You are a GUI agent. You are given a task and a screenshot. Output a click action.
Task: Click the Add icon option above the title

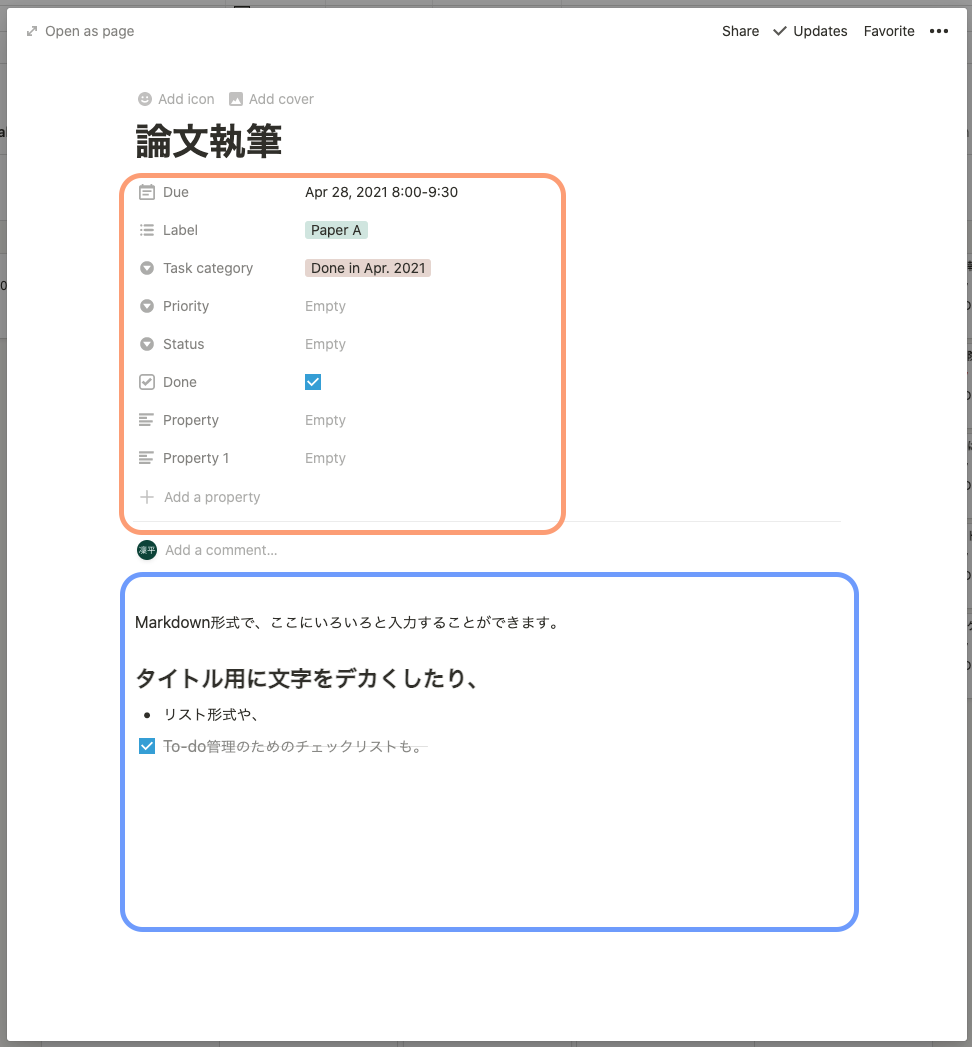(175, 99)
